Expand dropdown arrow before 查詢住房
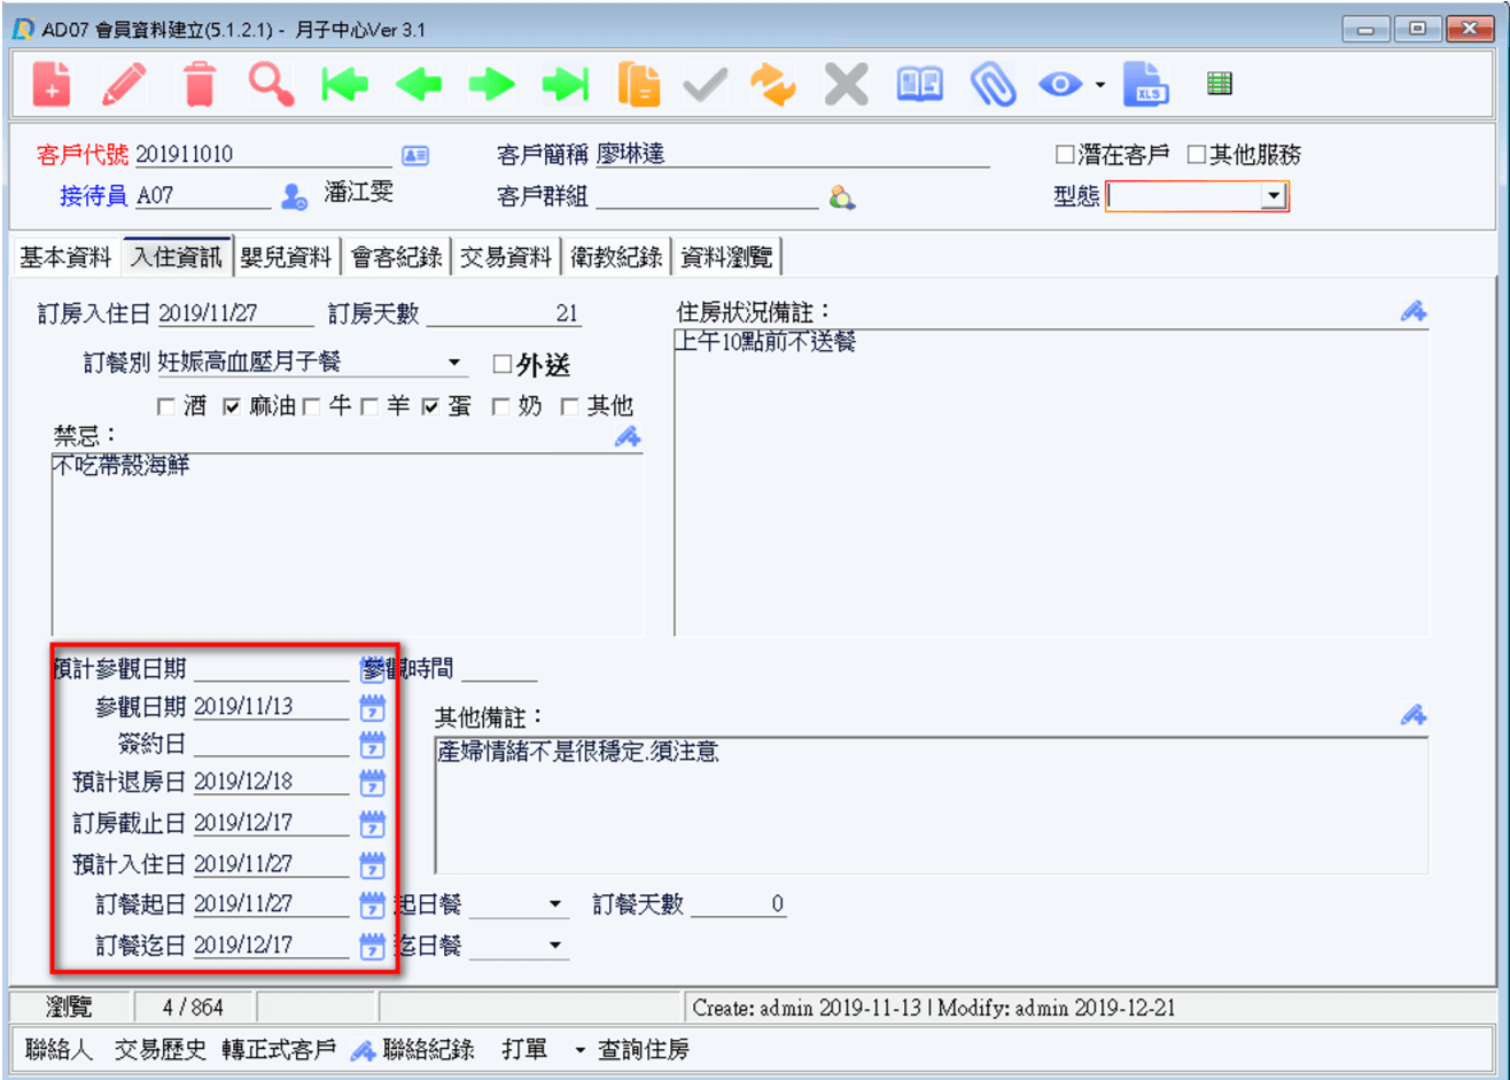 pyautogui.click(x=580, y=1050)
